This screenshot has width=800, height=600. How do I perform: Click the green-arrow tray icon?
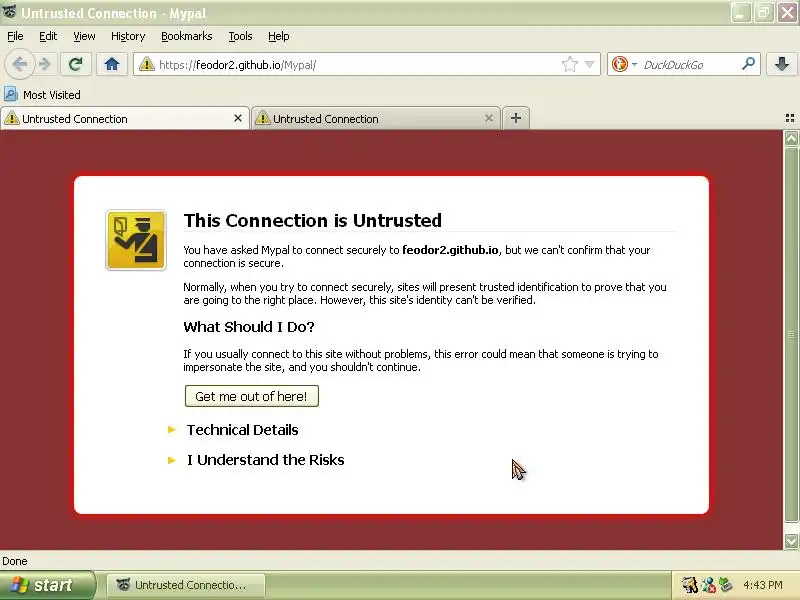726,585
